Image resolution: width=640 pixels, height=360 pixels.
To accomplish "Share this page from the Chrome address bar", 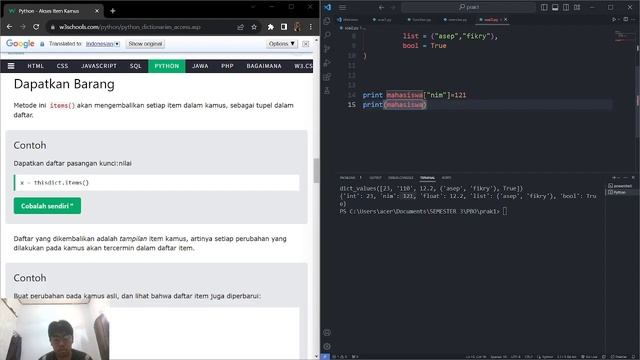I will pyautogui.click(x=240, y=27).
